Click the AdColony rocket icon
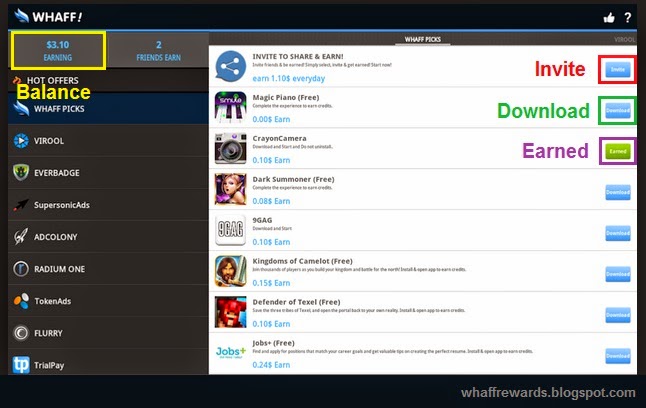This screenshot has width=646, height=408. [21, 237]
